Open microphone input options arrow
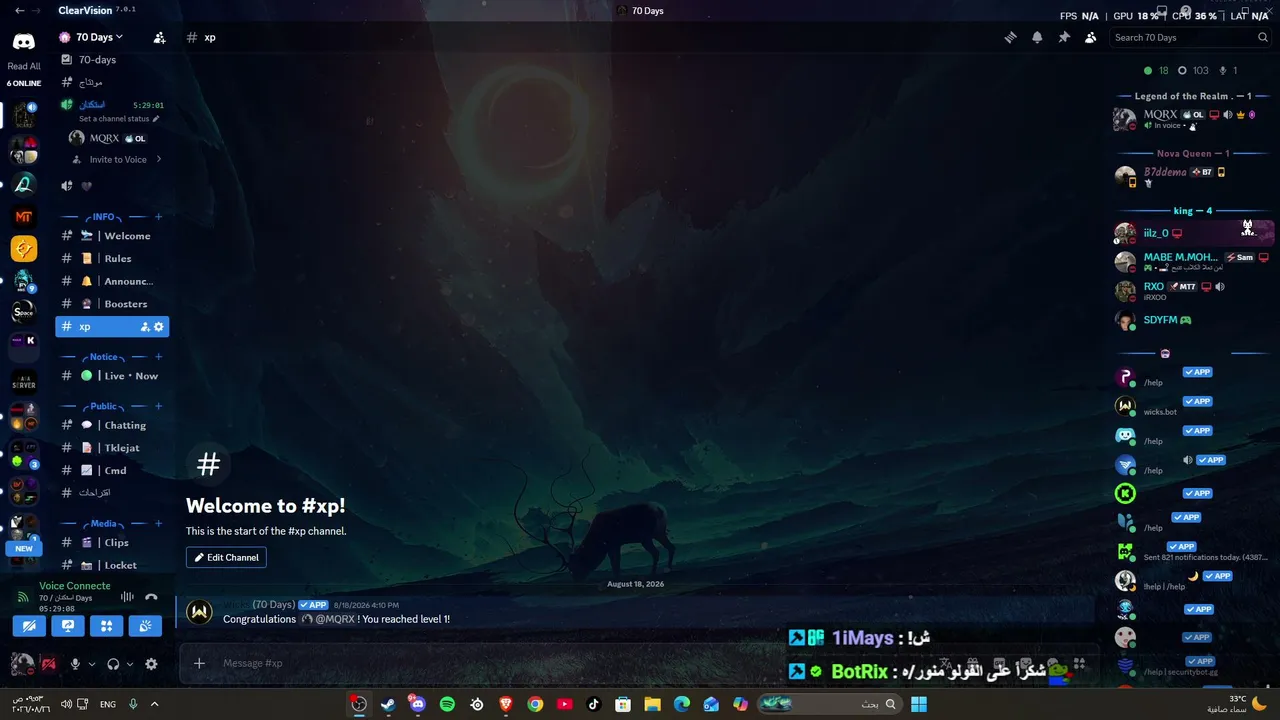Viewport: 1280px width, 720px height. (91, 664)
